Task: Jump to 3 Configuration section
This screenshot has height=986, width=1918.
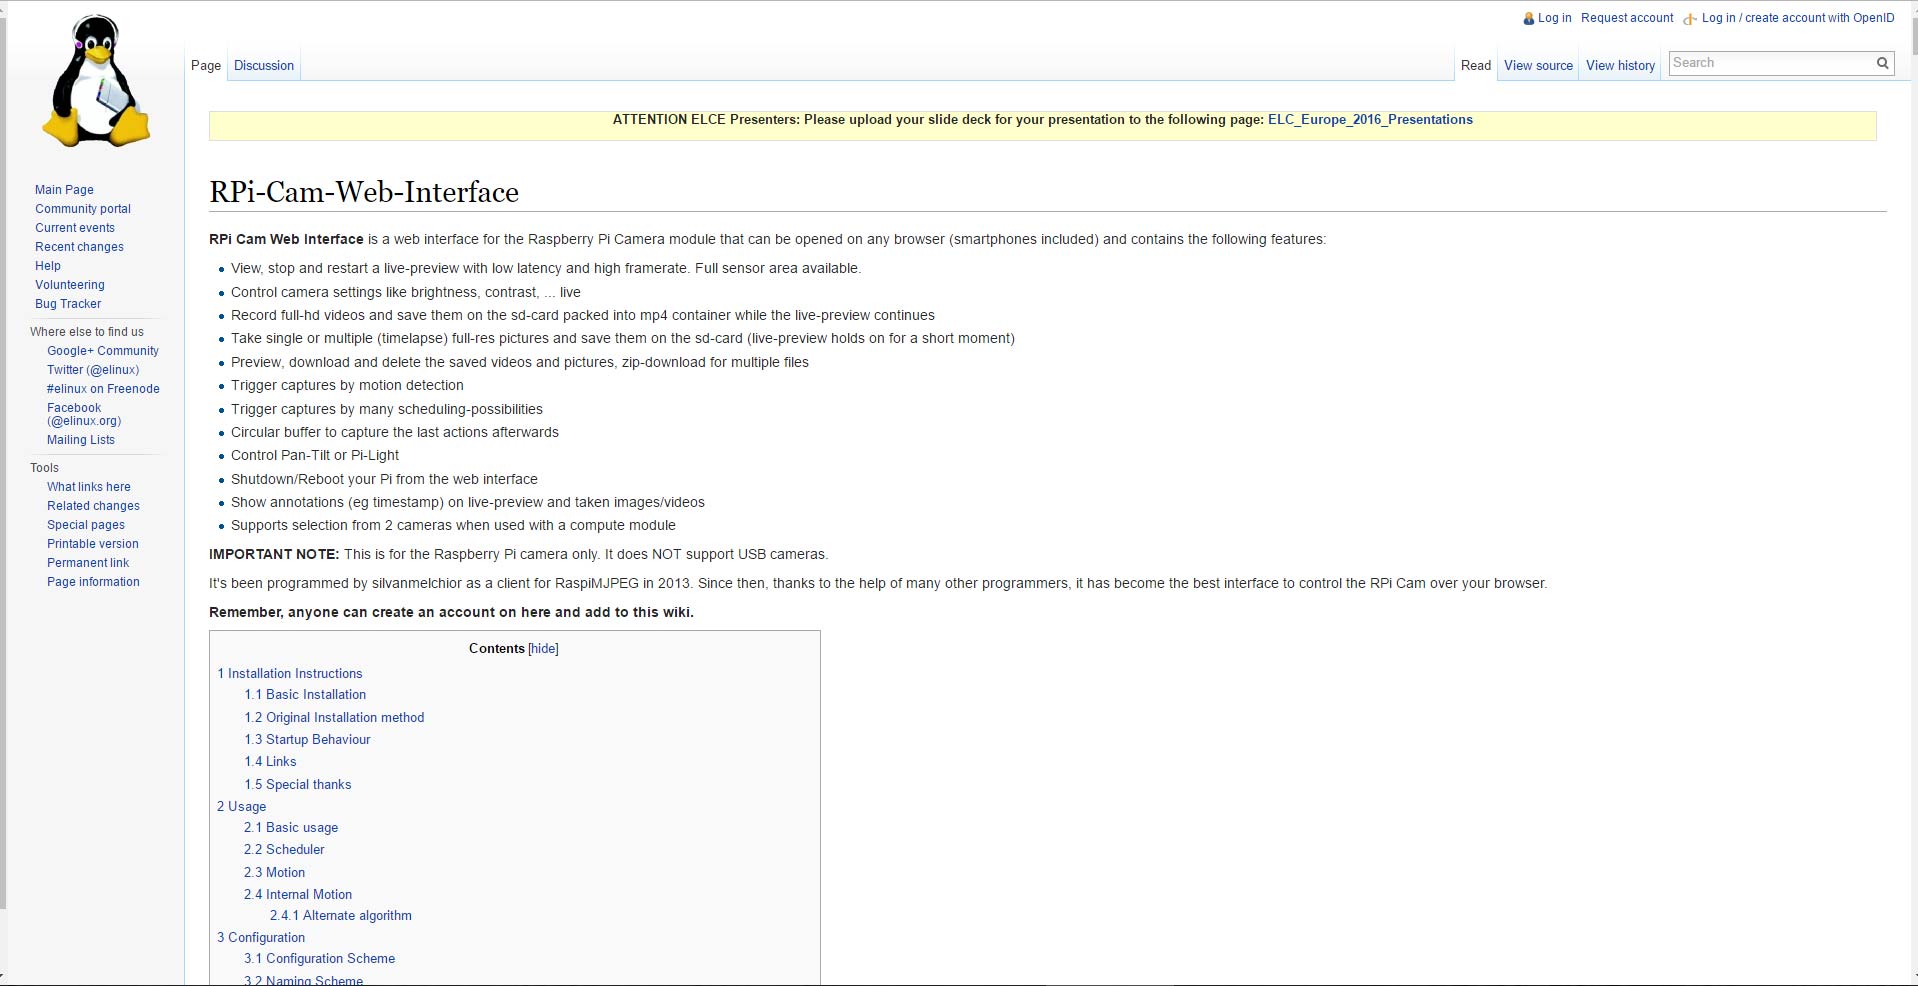Action: [x=261, y=938]
